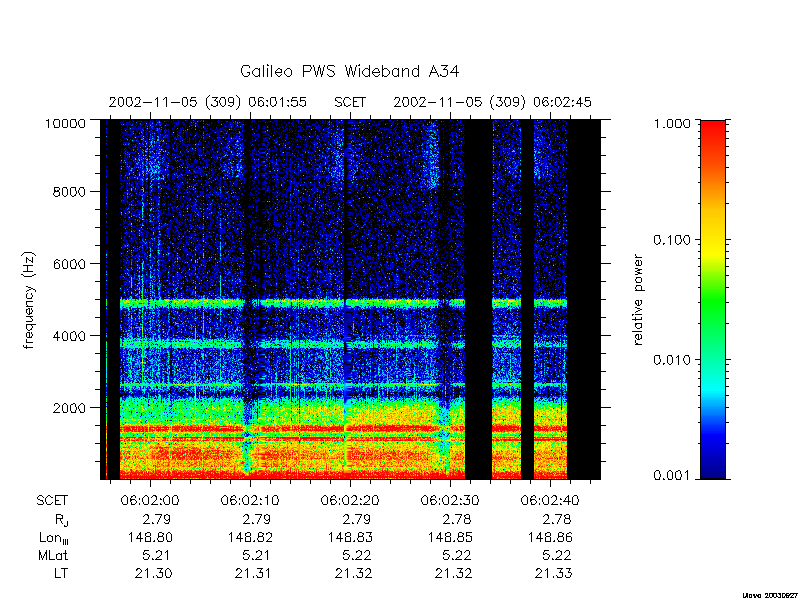Click the "SCET" label between the plot's time stamps

pyautogui.click(x=350, y=103)
